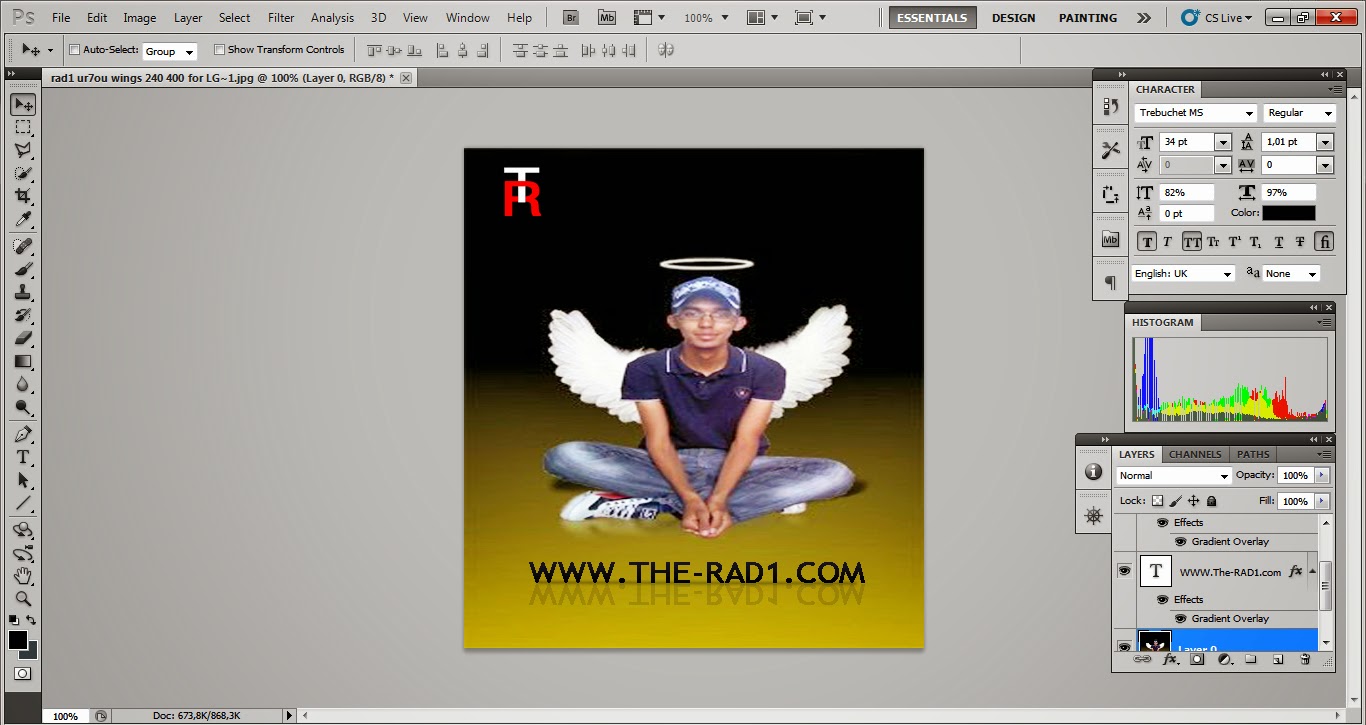The image size is (1366, 725).
Task: Open the Analysis menu
Action: pos(332,18)
